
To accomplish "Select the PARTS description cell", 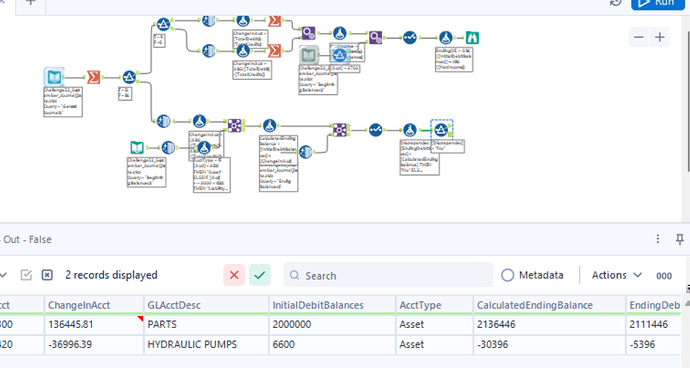I will [x=206, y=324].
